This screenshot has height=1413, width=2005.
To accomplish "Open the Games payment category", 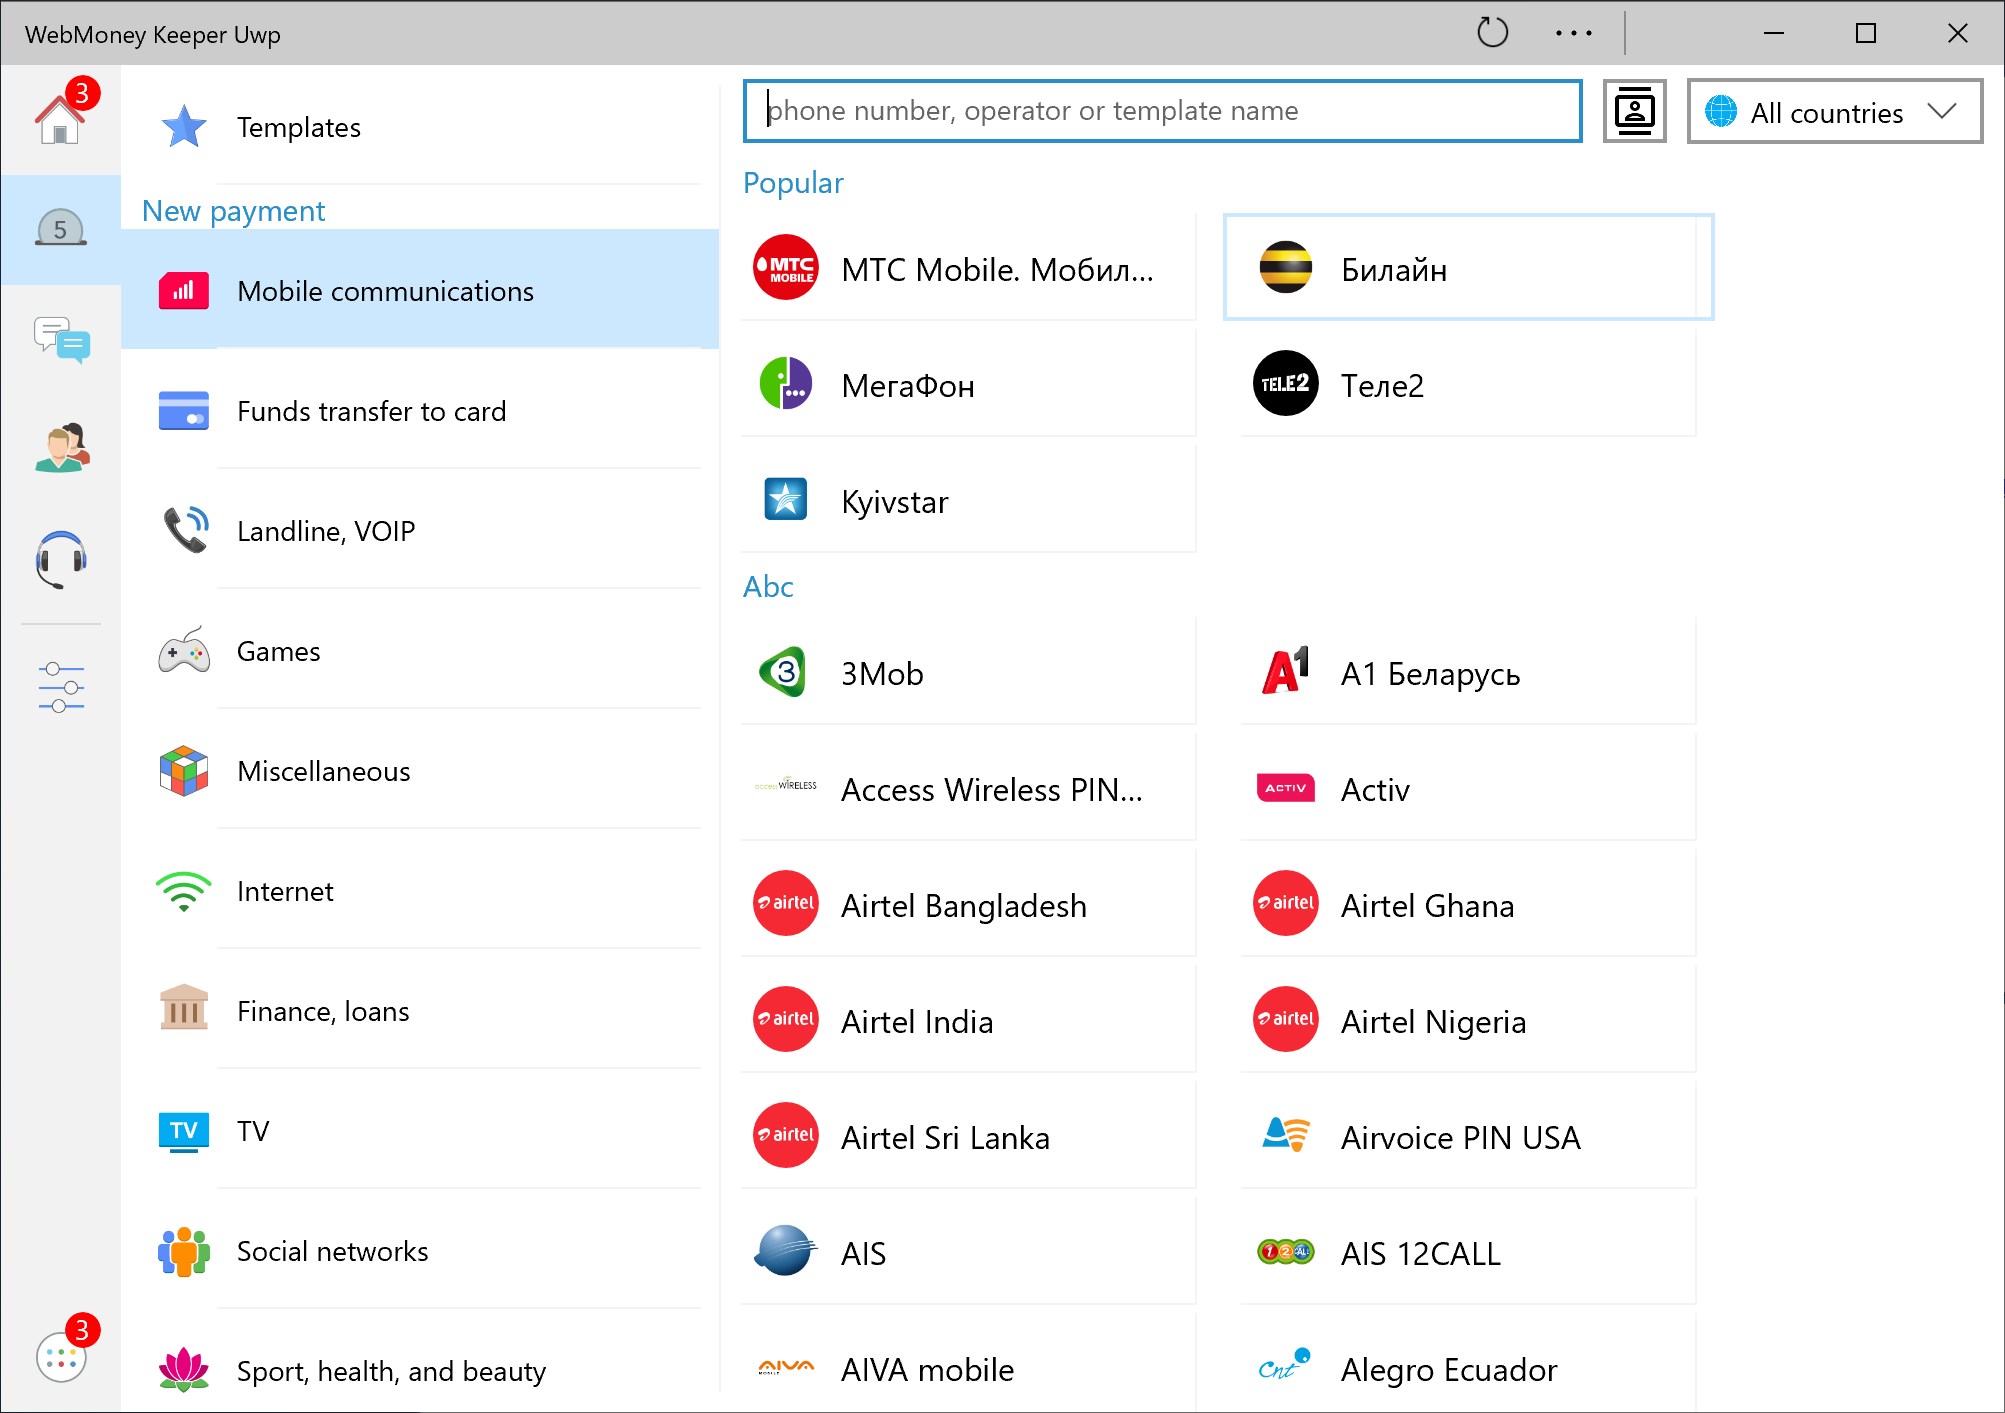I will pyautogui.click(x=278, y=651).
